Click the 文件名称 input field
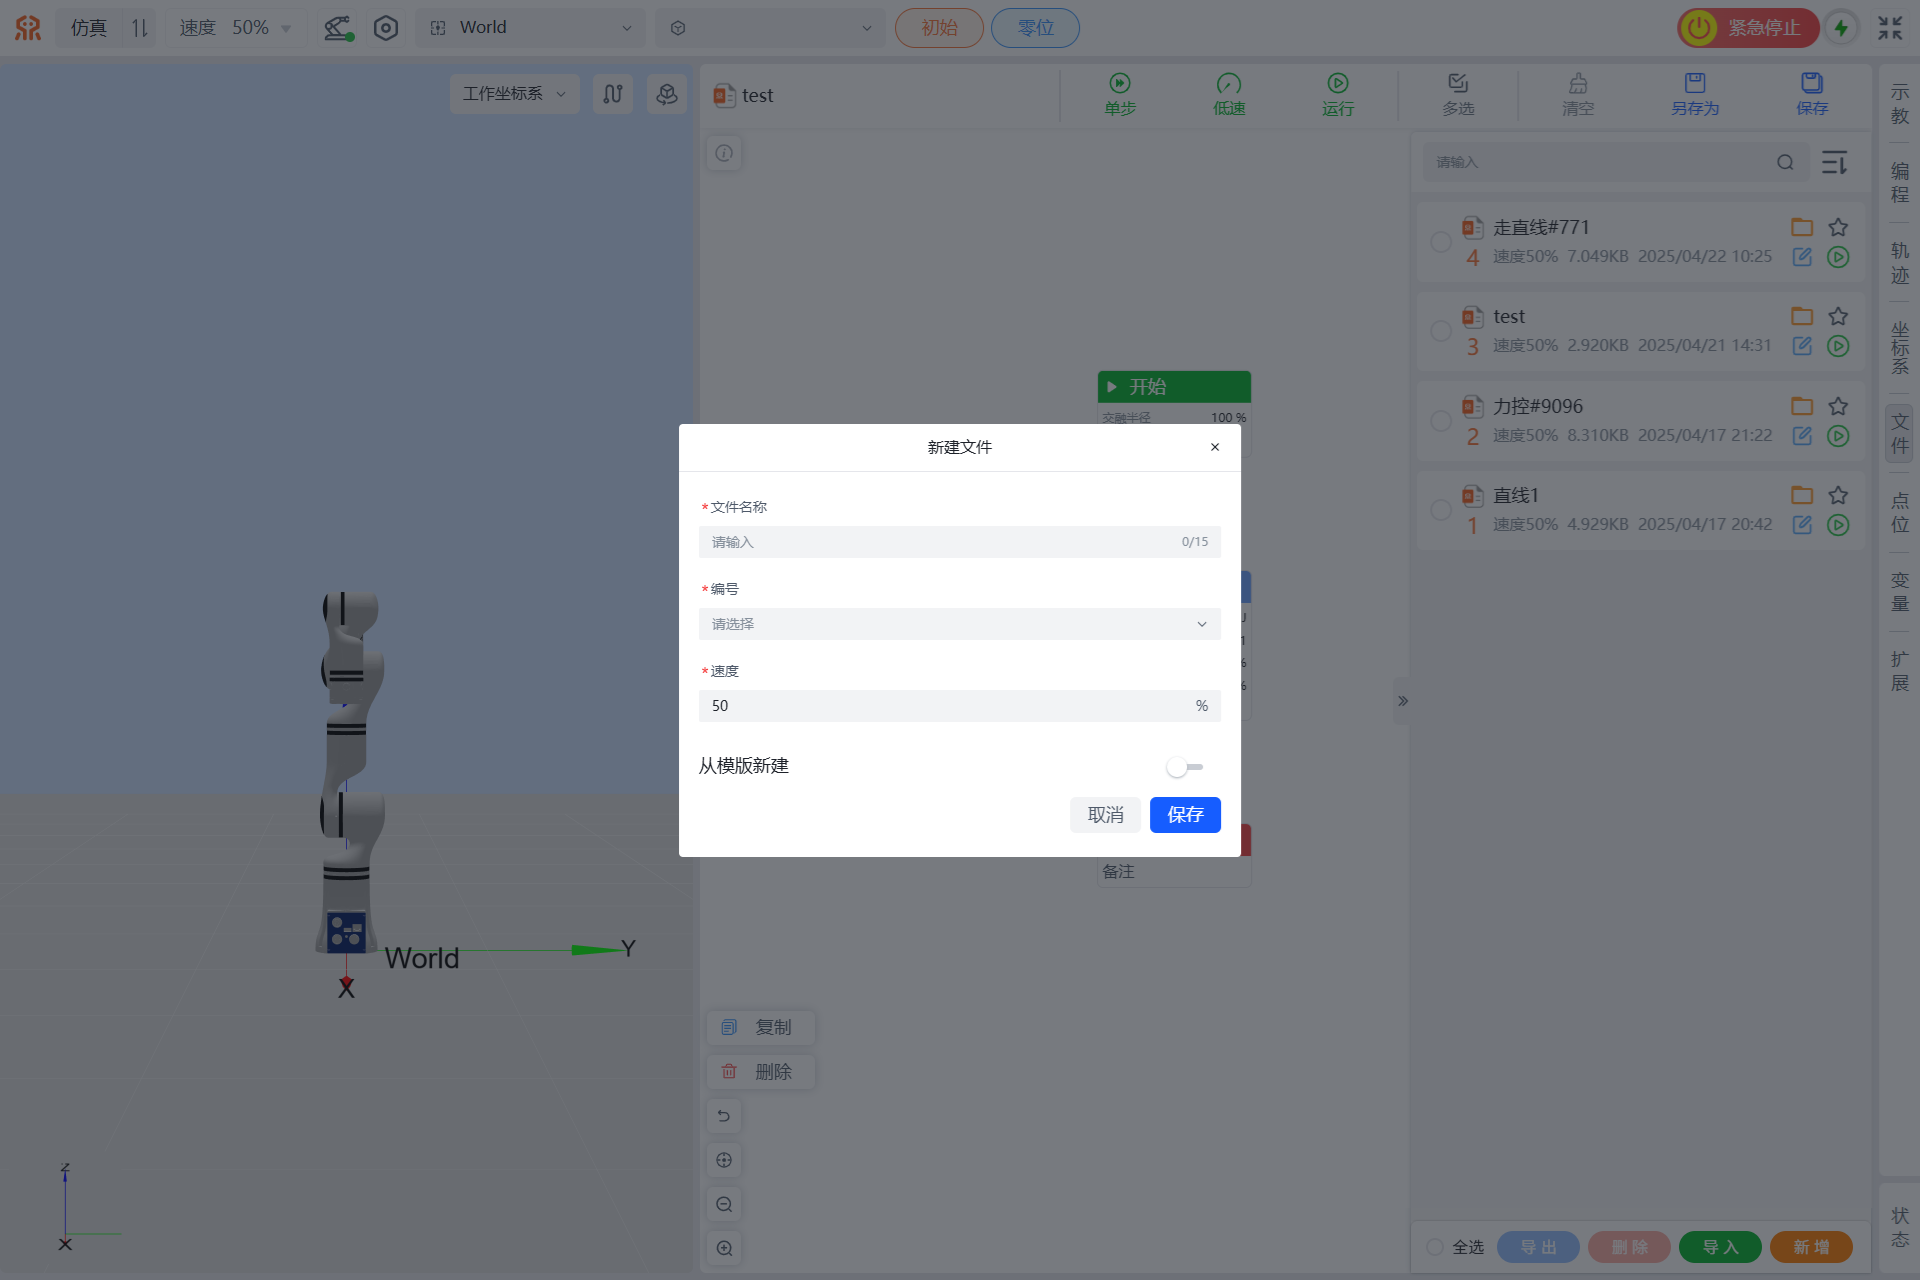This screenshot has height=1280, width=1920. 940,542
